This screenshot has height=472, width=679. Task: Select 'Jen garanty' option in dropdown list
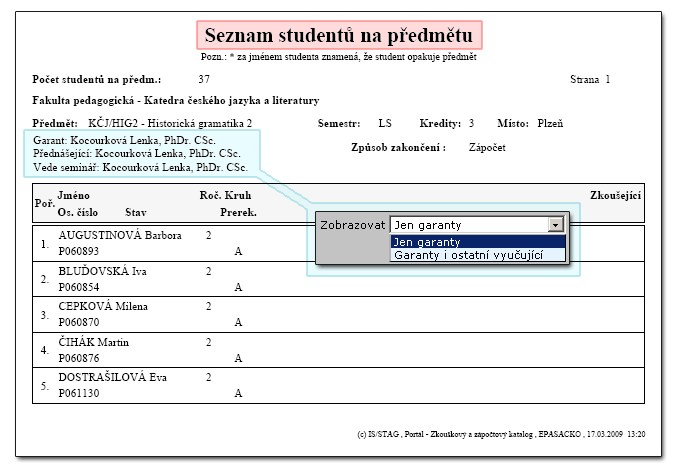pos(478,242)
